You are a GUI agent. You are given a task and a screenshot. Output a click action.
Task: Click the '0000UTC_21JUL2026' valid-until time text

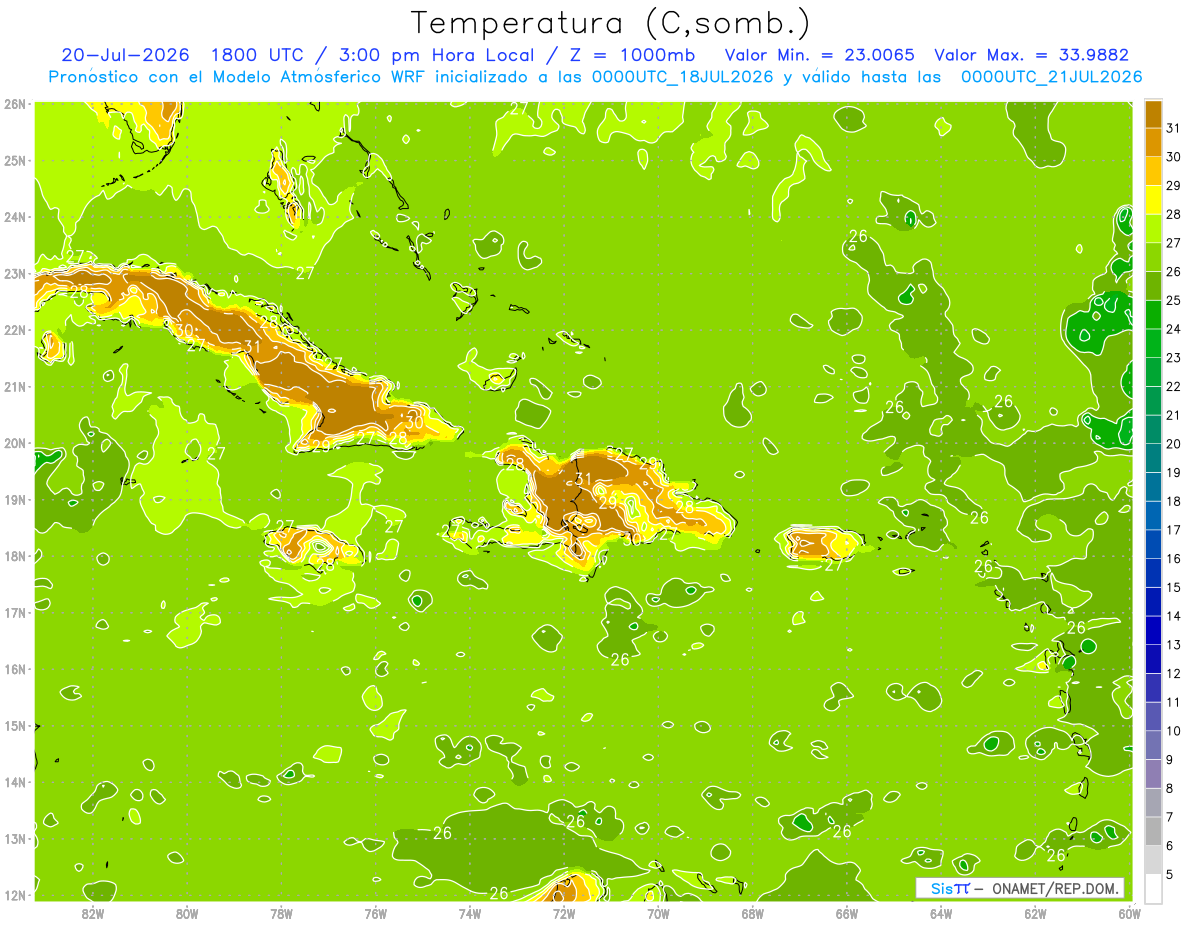pyautogui.click(x=1051, y=77)
